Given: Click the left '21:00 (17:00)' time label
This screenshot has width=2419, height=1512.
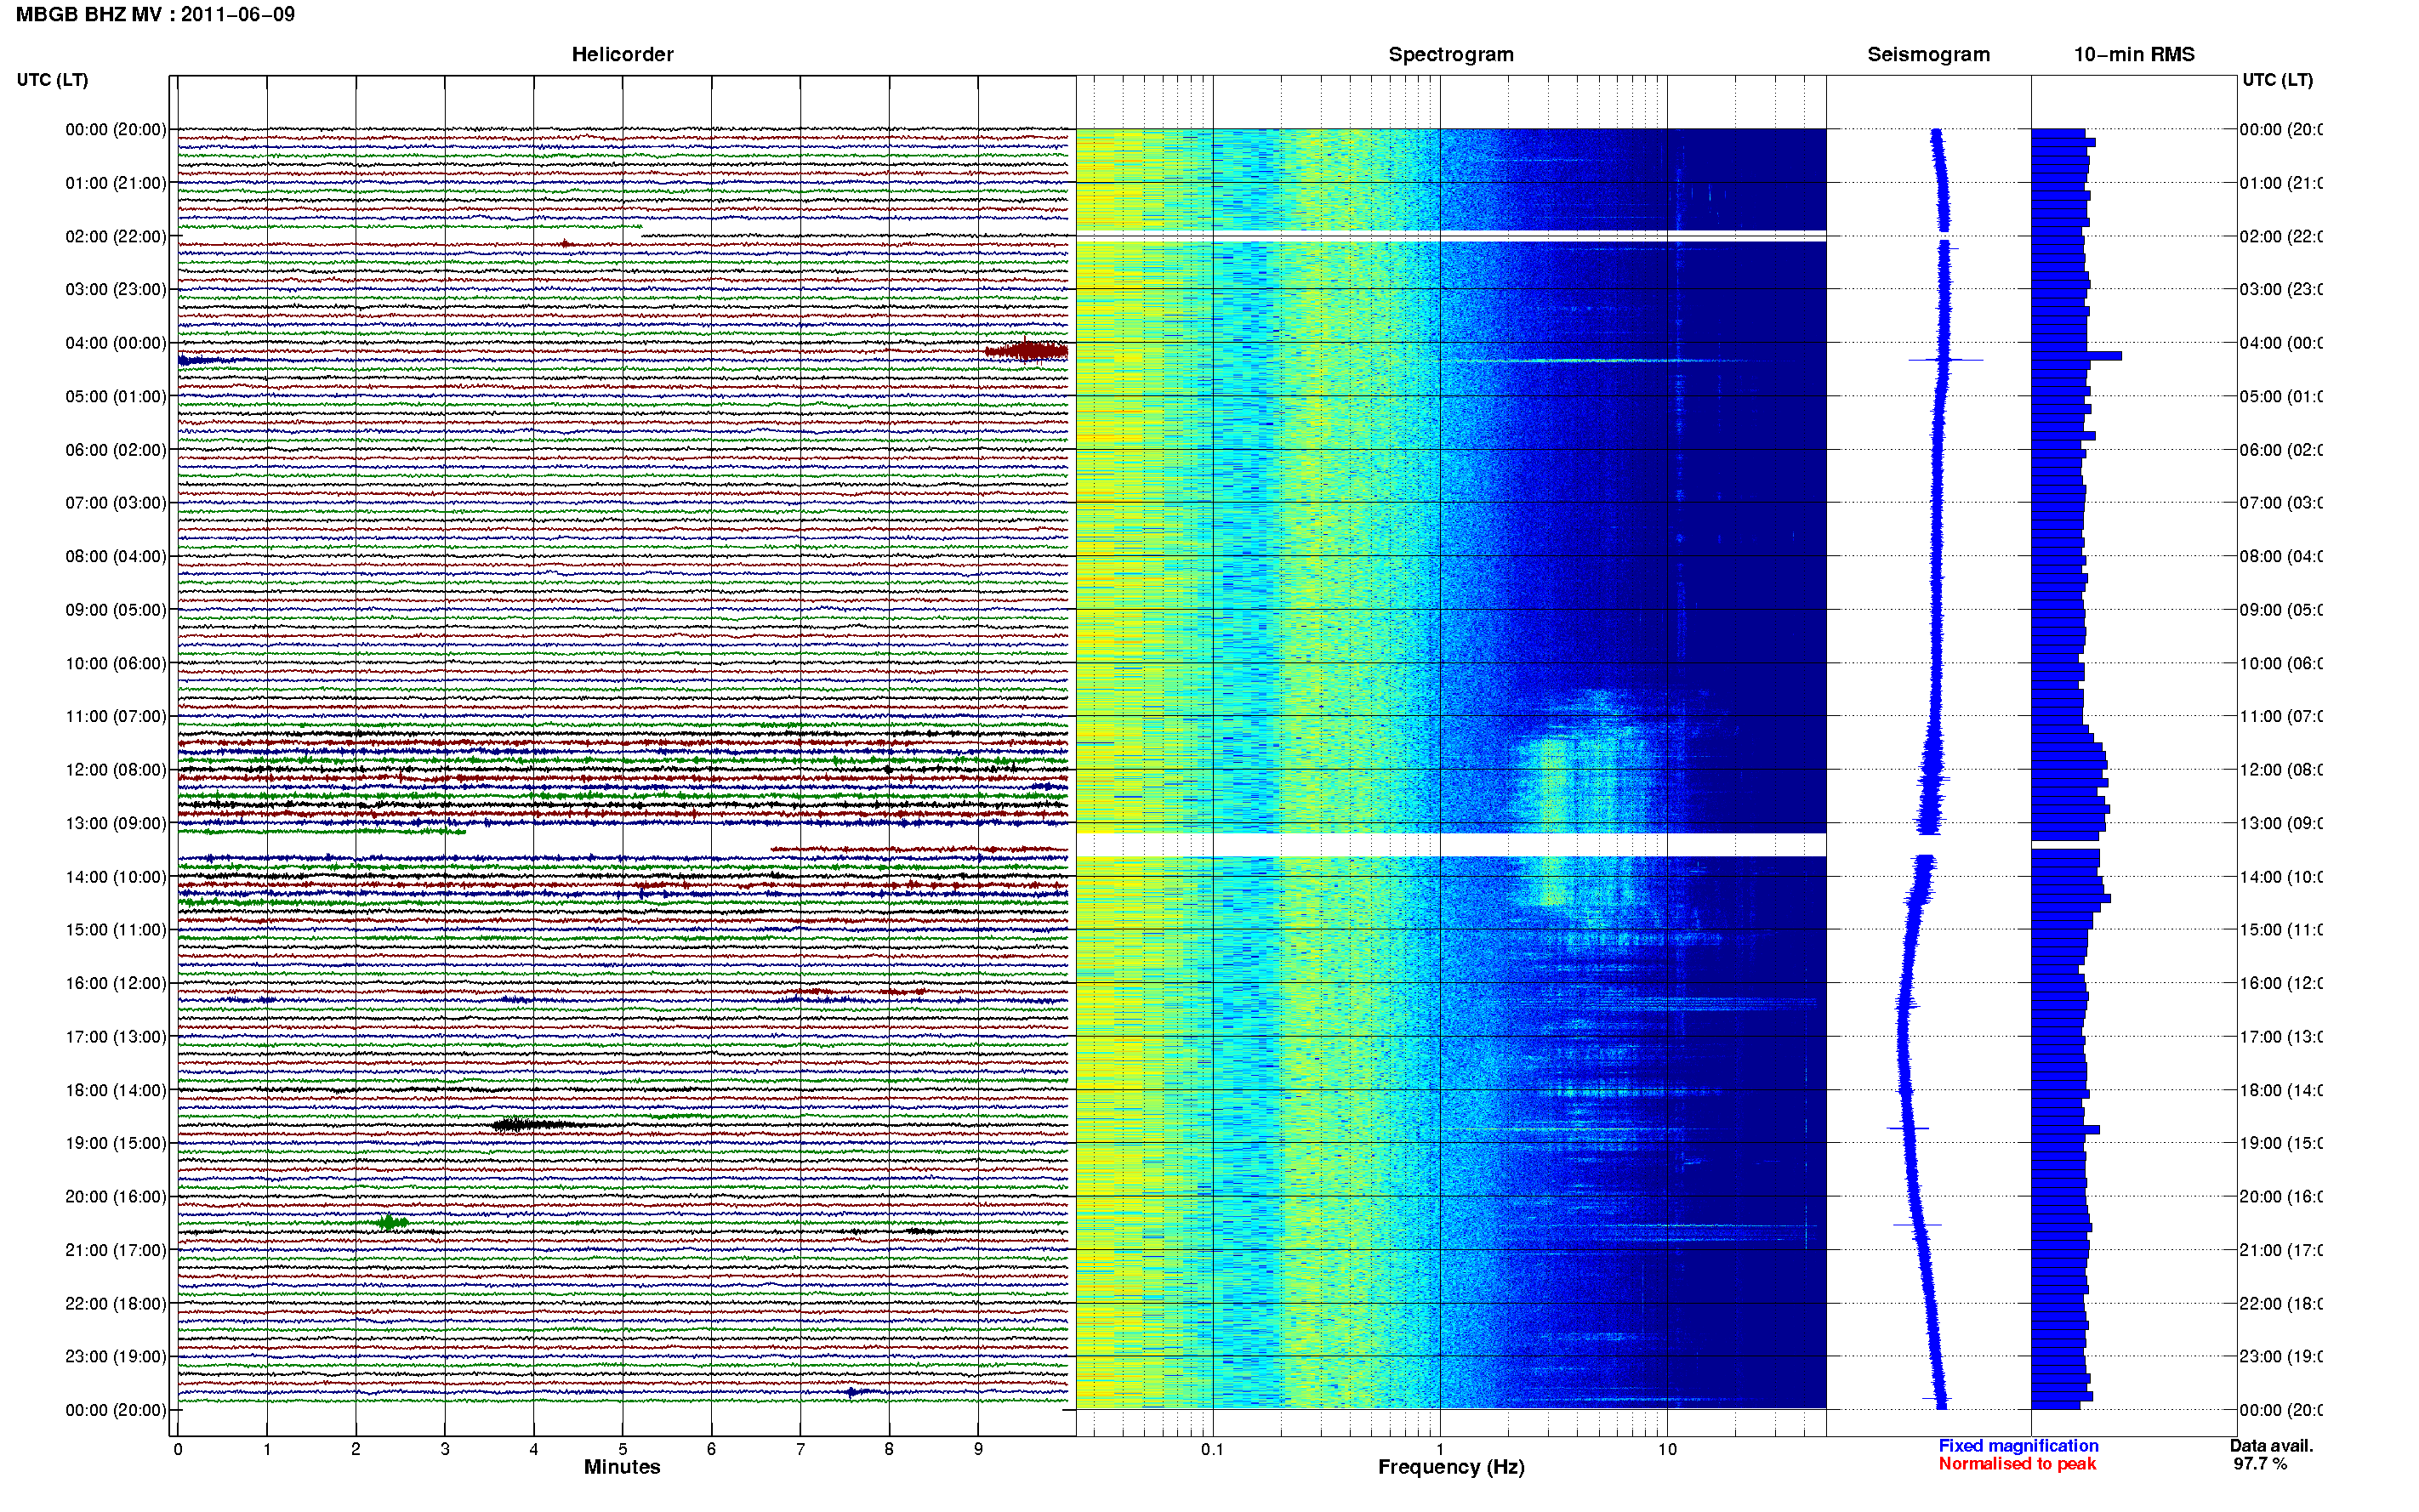Looking at the screenshot, I should coord(116,1250).
